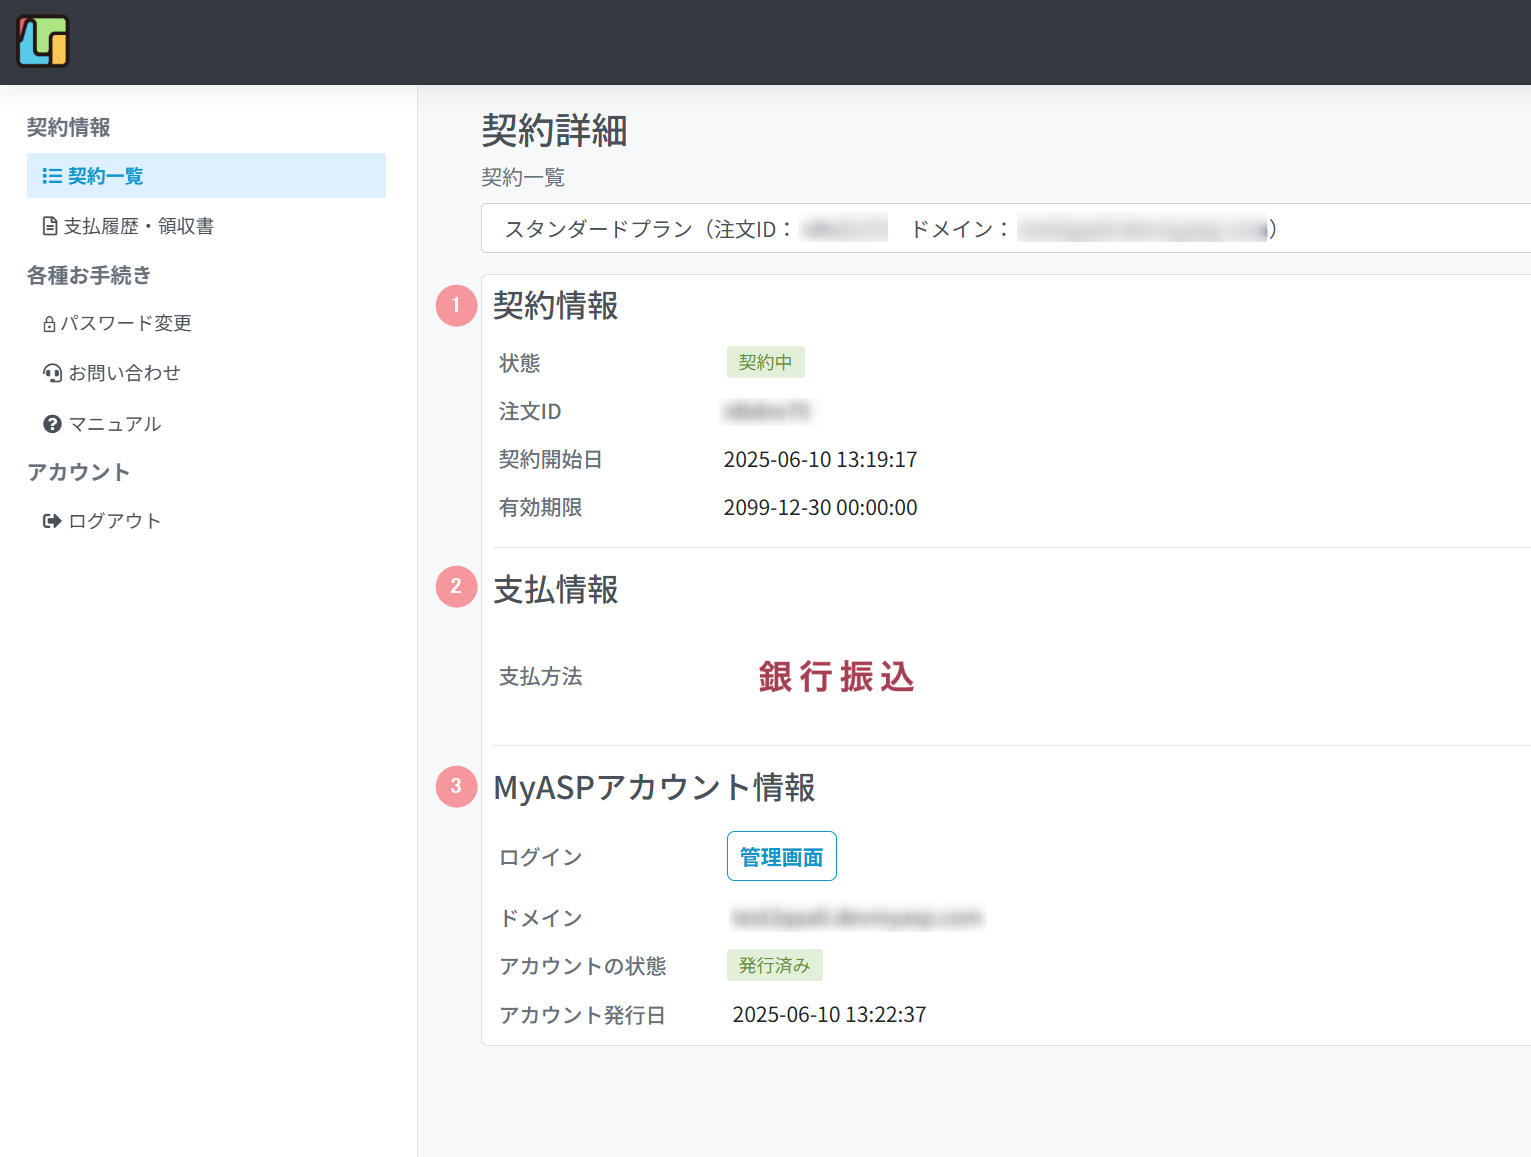The height and width of the screenshot is (1157, 1531).
Task: Click the 契約一覧 breadcrumb link
Action: coord(523,178)
